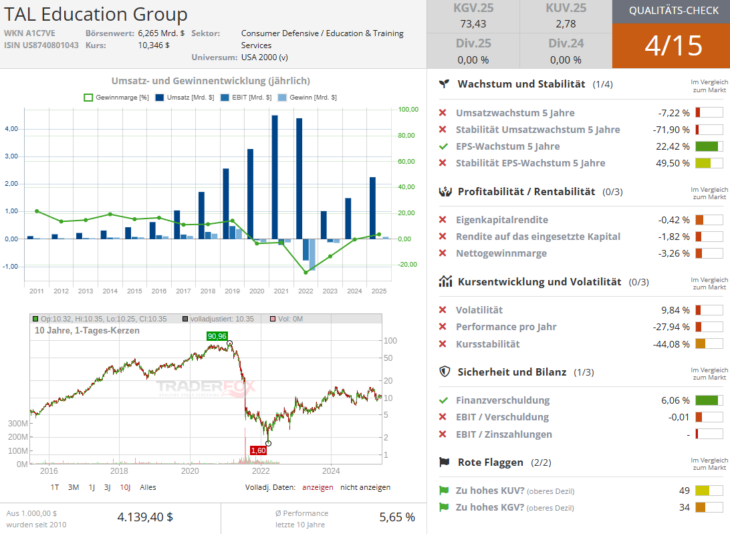Click the Kurs value 10,346 $

154,45
